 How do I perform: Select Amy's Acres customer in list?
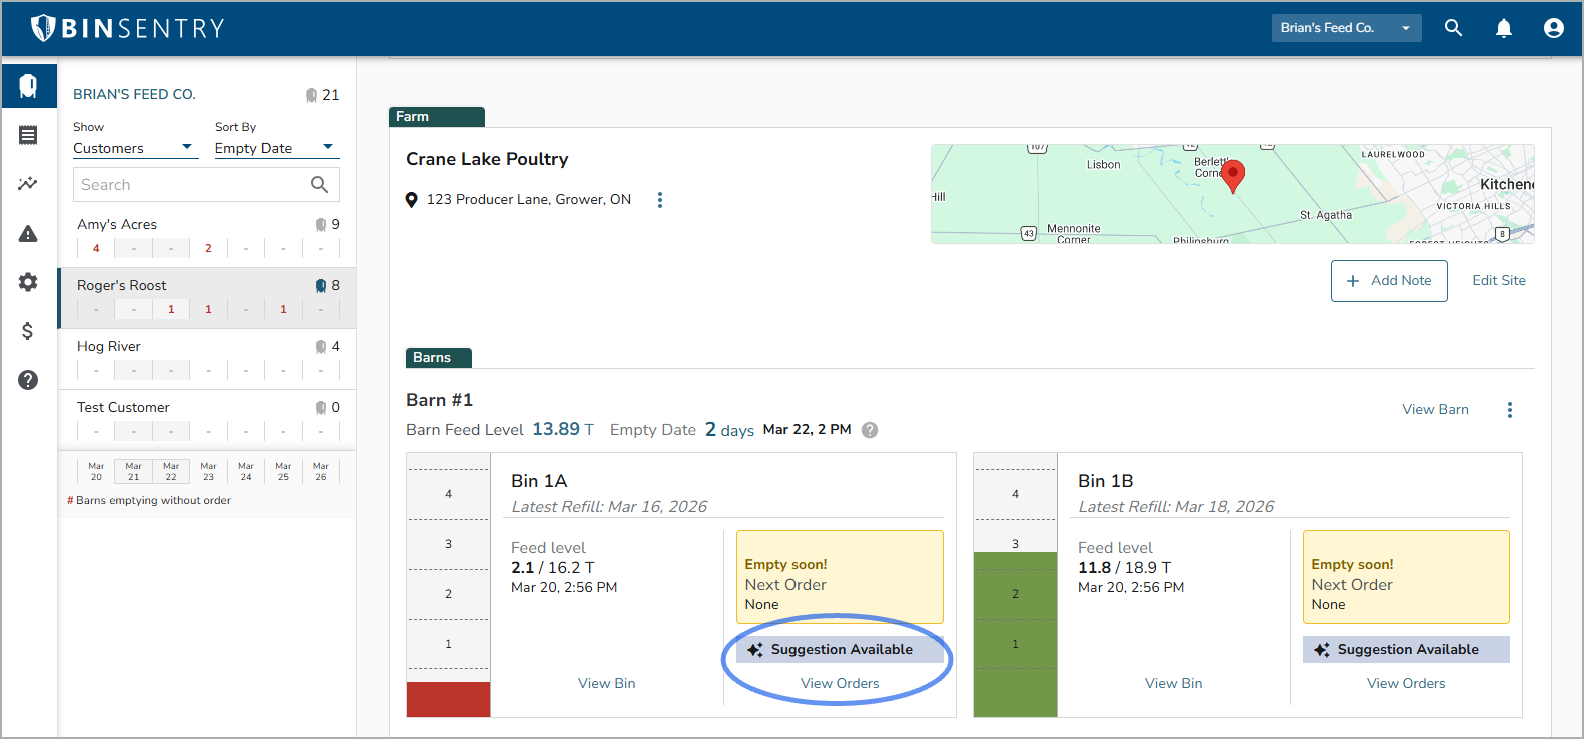[117, 225]
